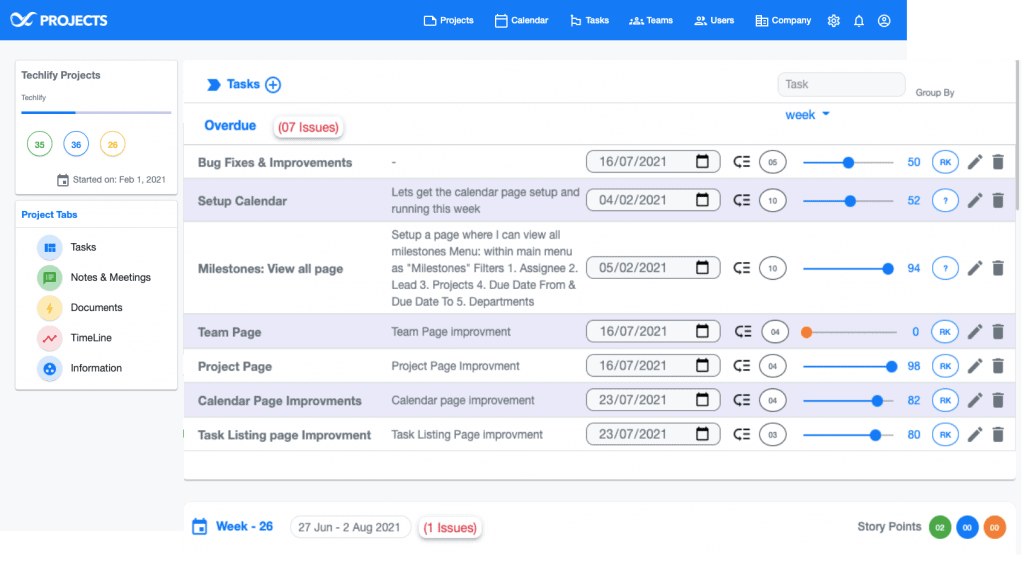
Task: Click story points 05 circle on Bug Fixes row
Action: coord(773,162)
